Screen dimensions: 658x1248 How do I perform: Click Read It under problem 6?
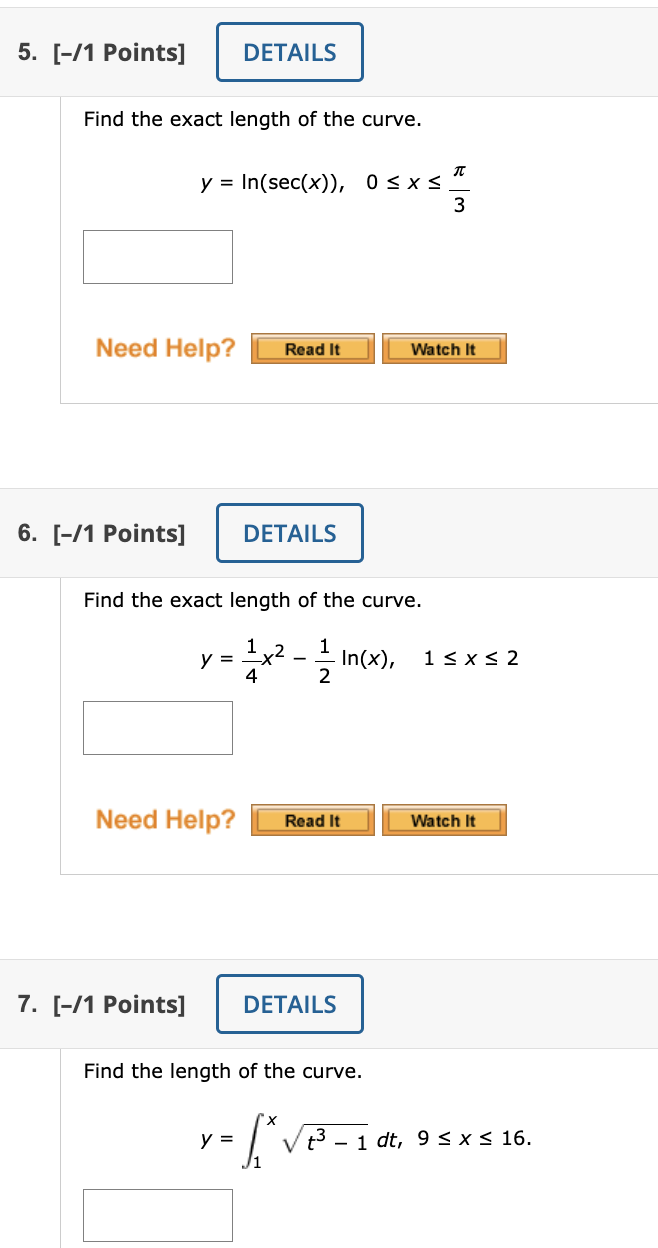(x=312, y=820)
